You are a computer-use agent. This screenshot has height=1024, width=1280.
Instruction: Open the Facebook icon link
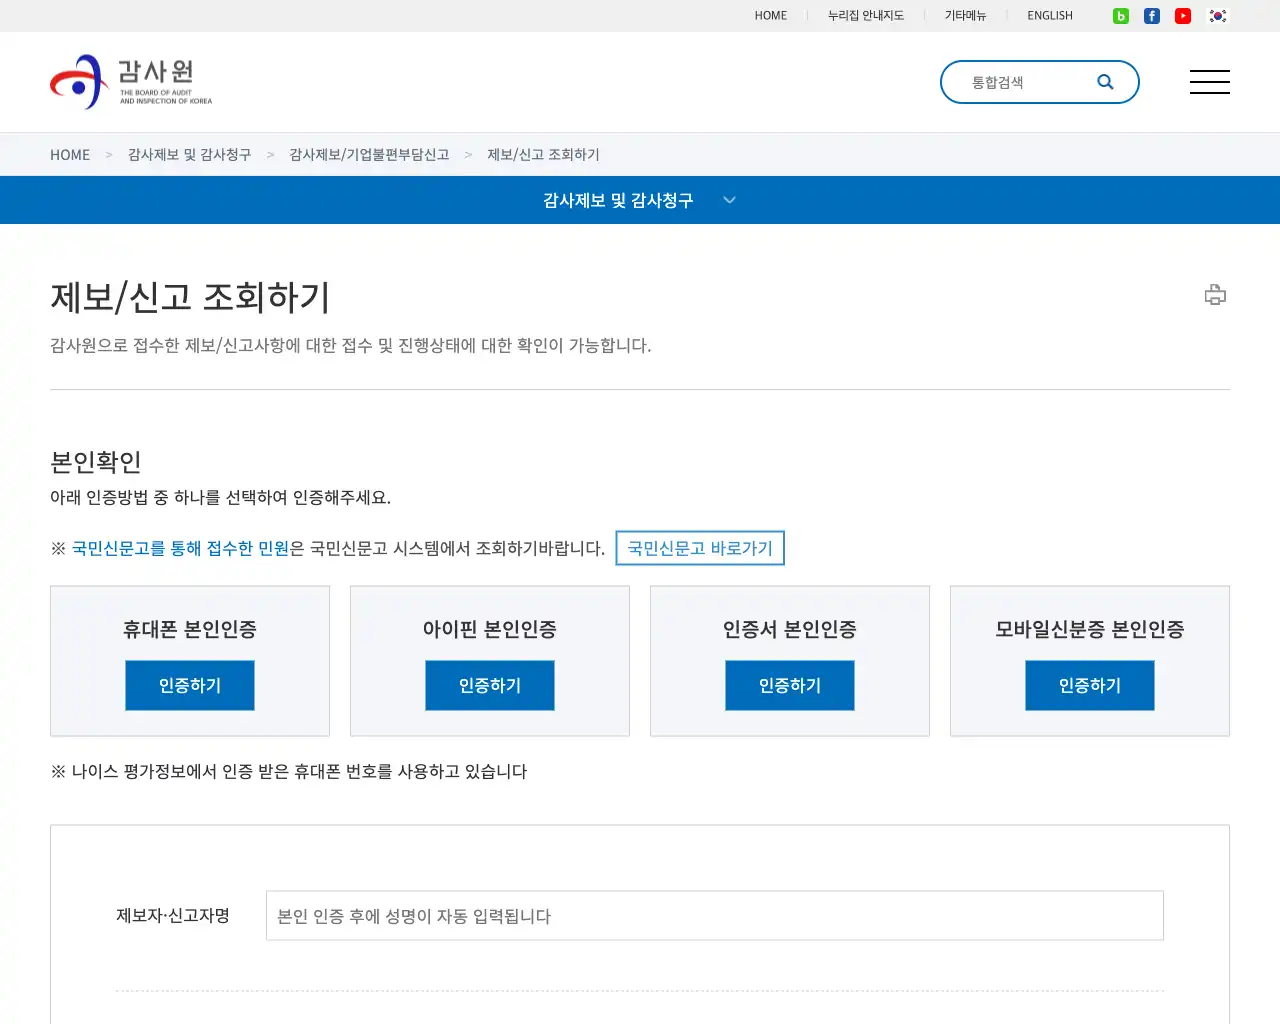pos(1152,16)
